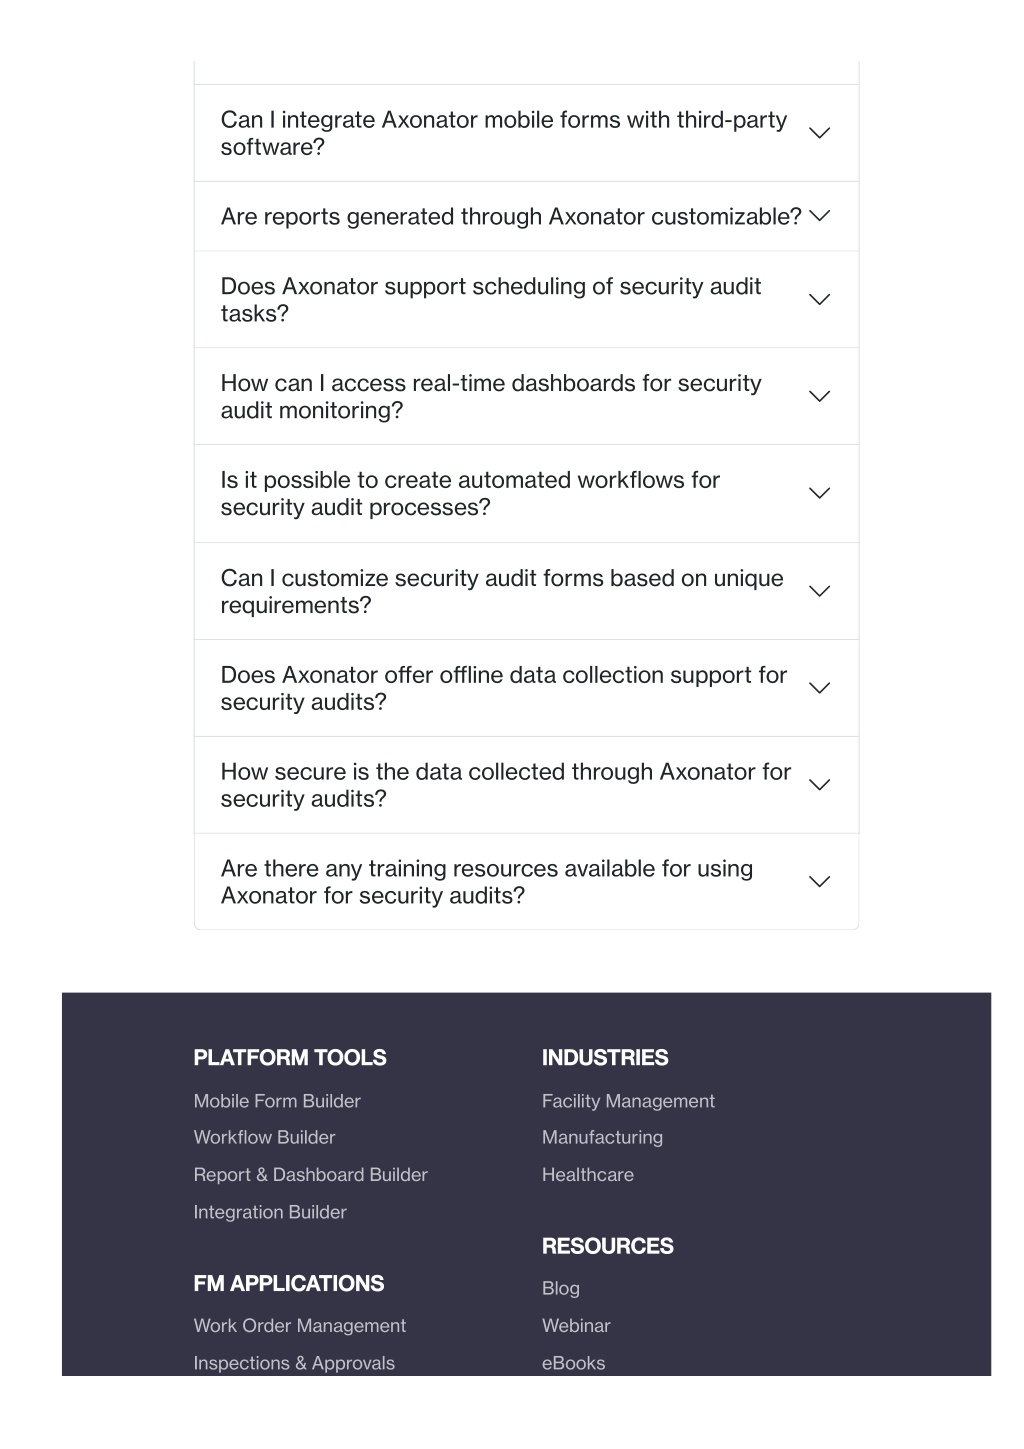Visit the Integration Builder page
Image resolution: width=1024 pixels, height=1449 pixels.
click(x=270, y=1212)
